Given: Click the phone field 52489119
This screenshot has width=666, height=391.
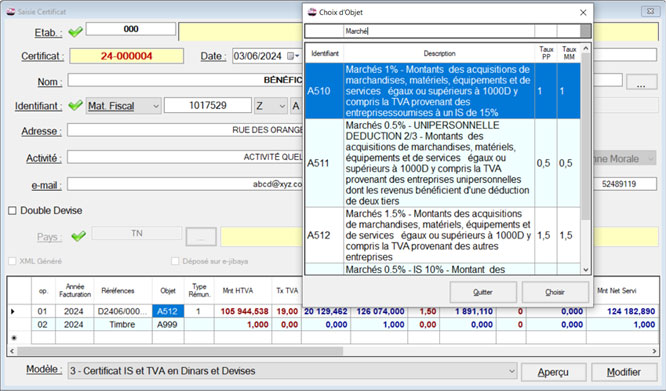Looking at the screenshot, I should (x=624, y=184).
